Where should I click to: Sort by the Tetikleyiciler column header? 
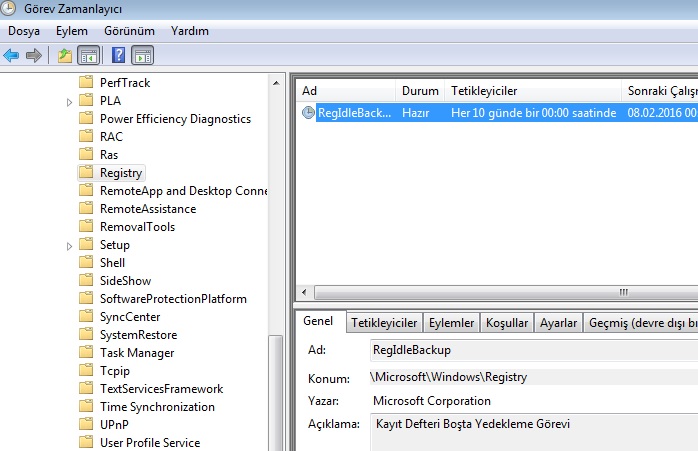pos(533,91)
